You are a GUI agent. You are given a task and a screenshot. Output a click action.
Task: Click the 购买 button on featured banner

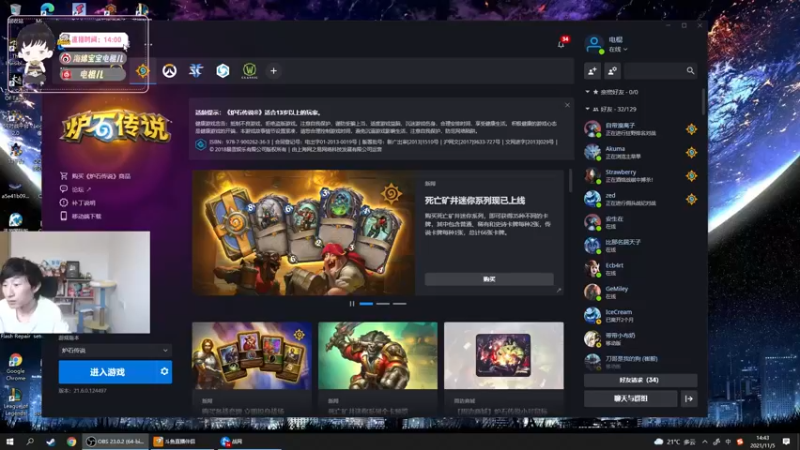[x=489, y=279]
